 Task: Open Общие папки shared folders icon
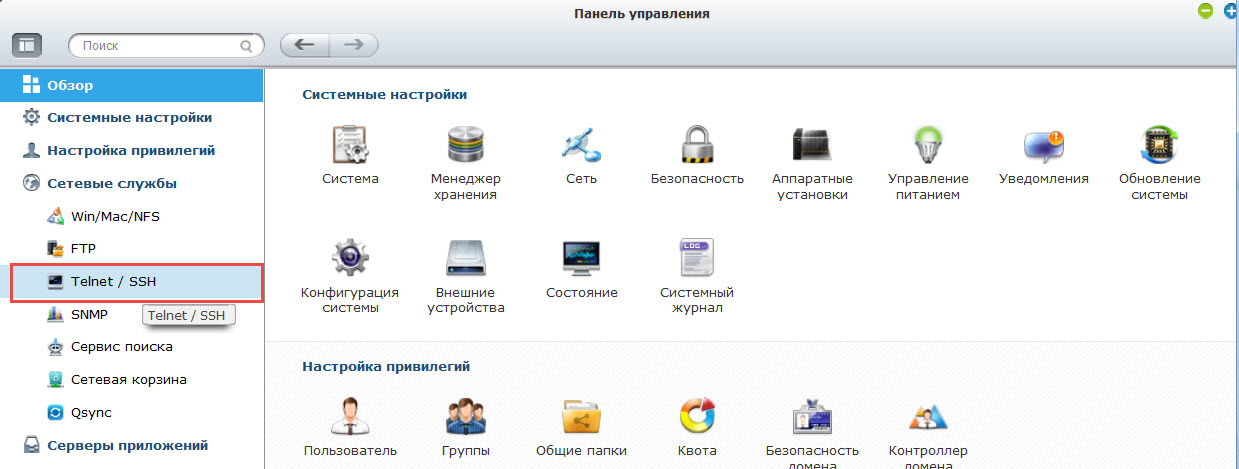click(x=581, y=417)
